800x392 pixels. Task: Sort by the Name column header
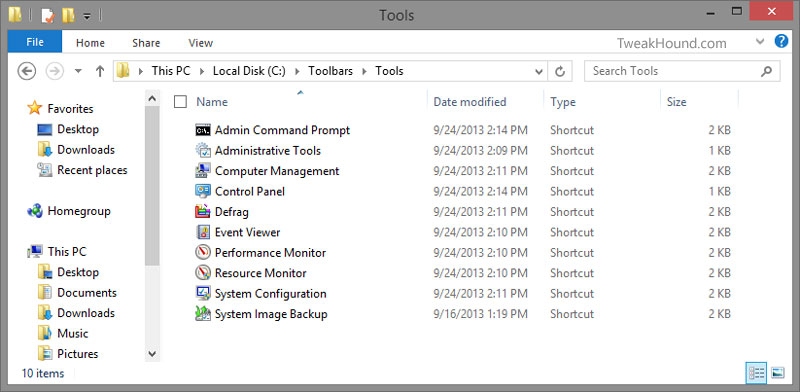212,102
